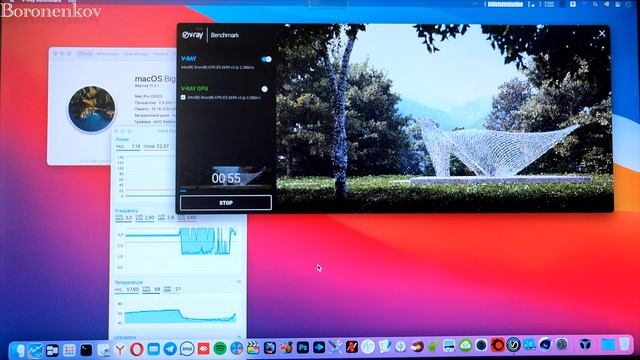Open Intel Power Gadget from the Dock

[x=36, y=350]
